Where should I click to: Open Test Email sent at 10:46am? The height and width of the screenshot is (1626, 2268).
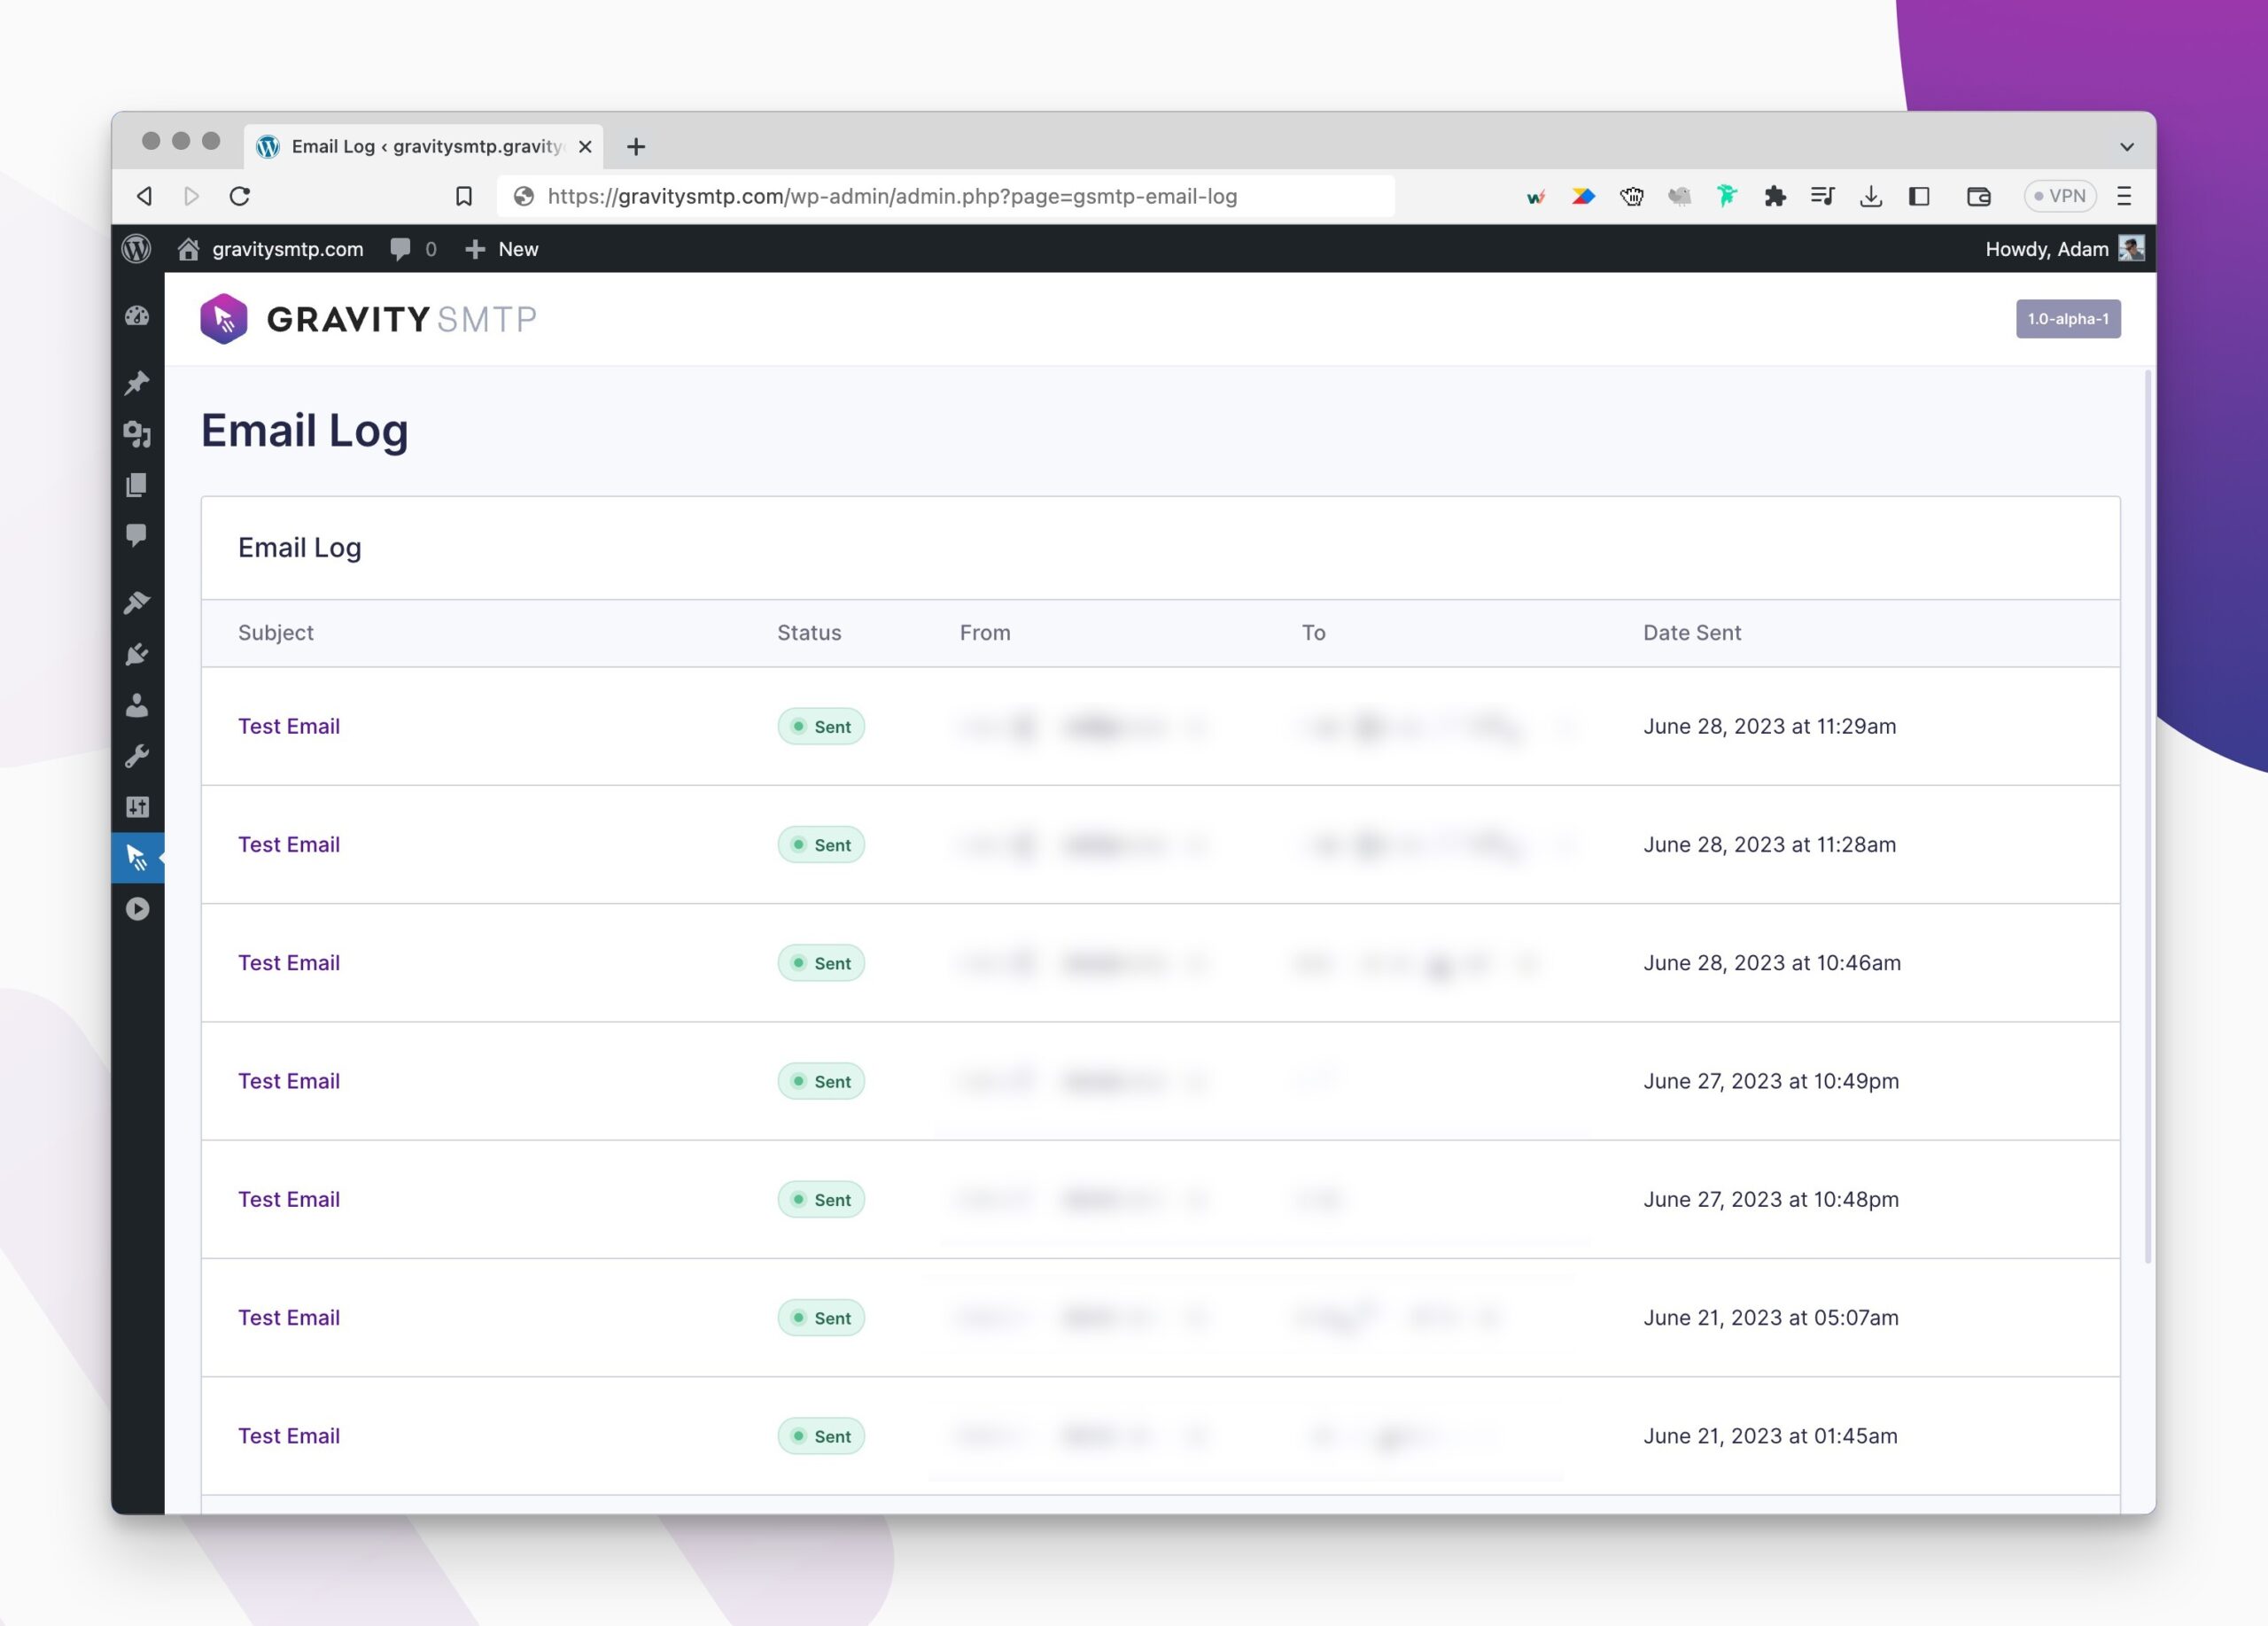click(289, 963)
